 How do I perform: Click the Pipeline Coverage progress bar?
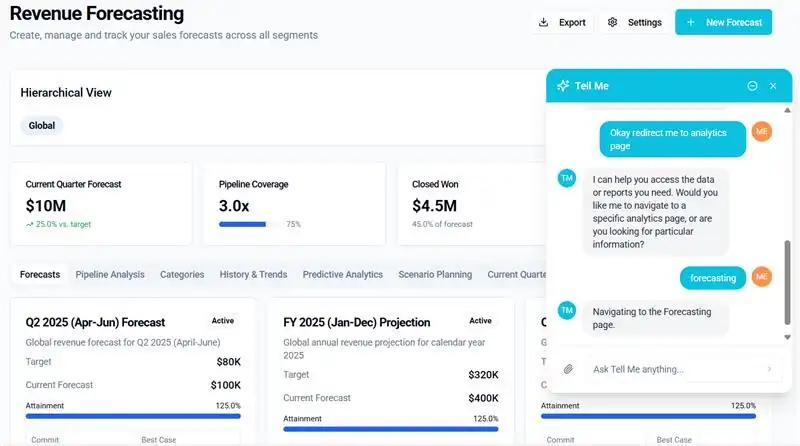(x=249, y=225)
